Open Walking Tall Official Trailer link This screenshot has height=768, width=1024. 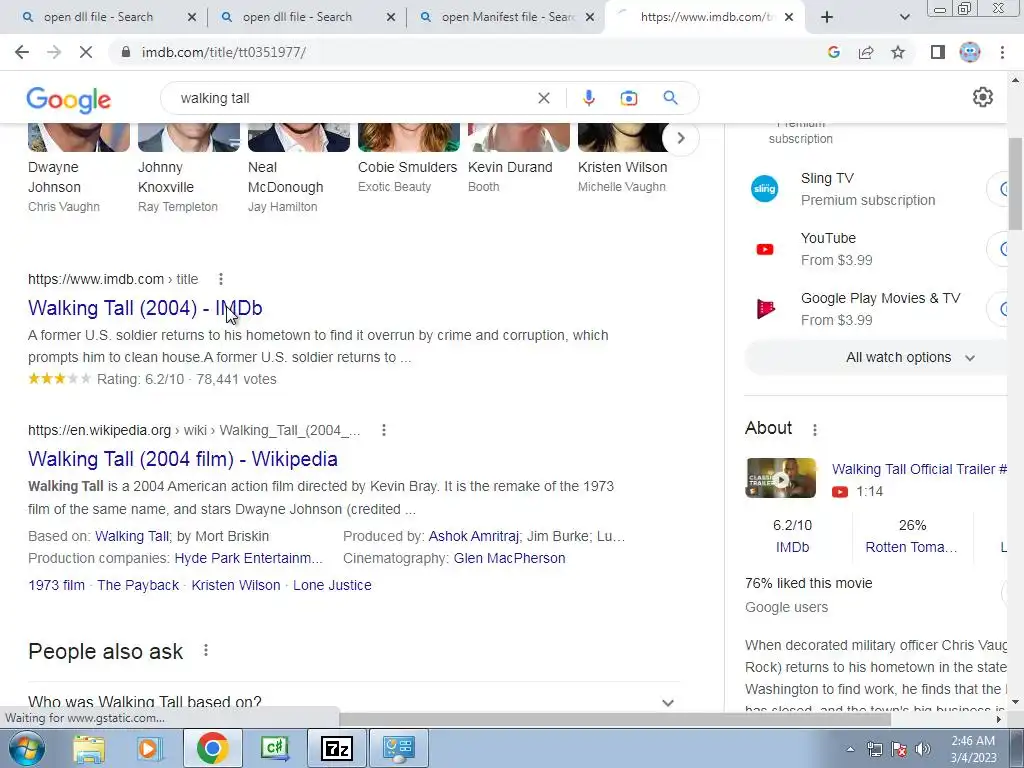920,469
